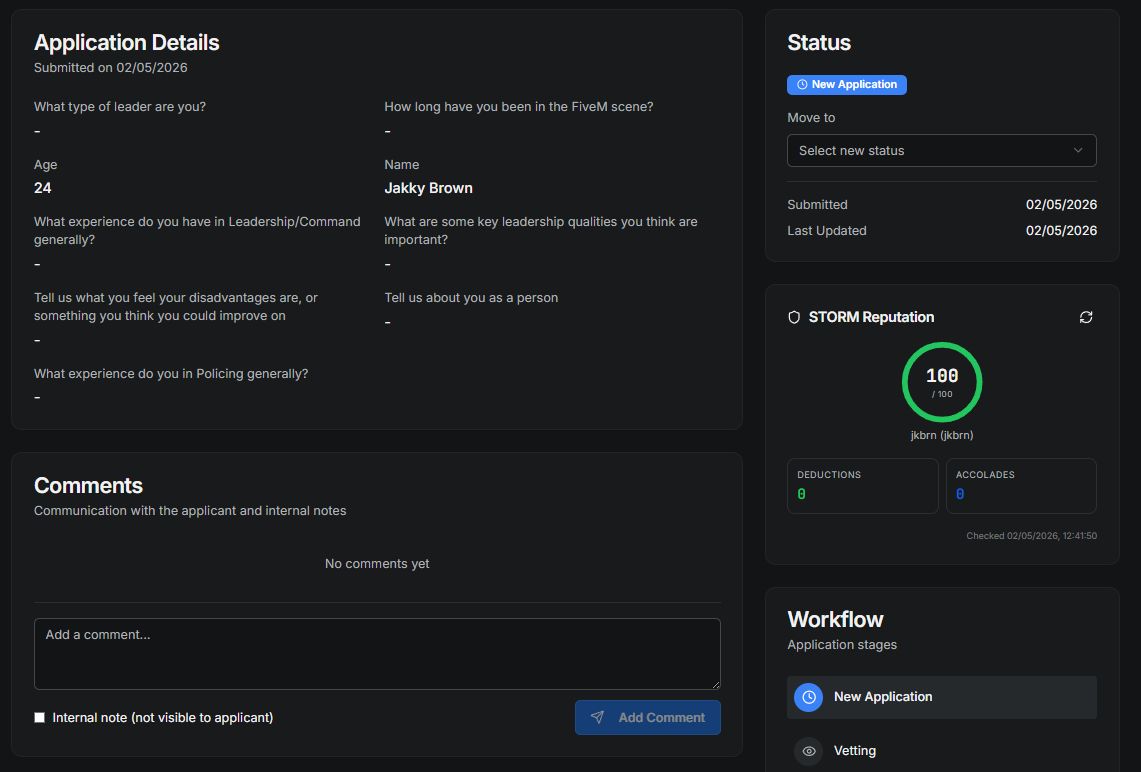The width and height of the screenshot is (1141, 772).
Task: Click the disadvantages question label
Action: [x=176, y=307]
